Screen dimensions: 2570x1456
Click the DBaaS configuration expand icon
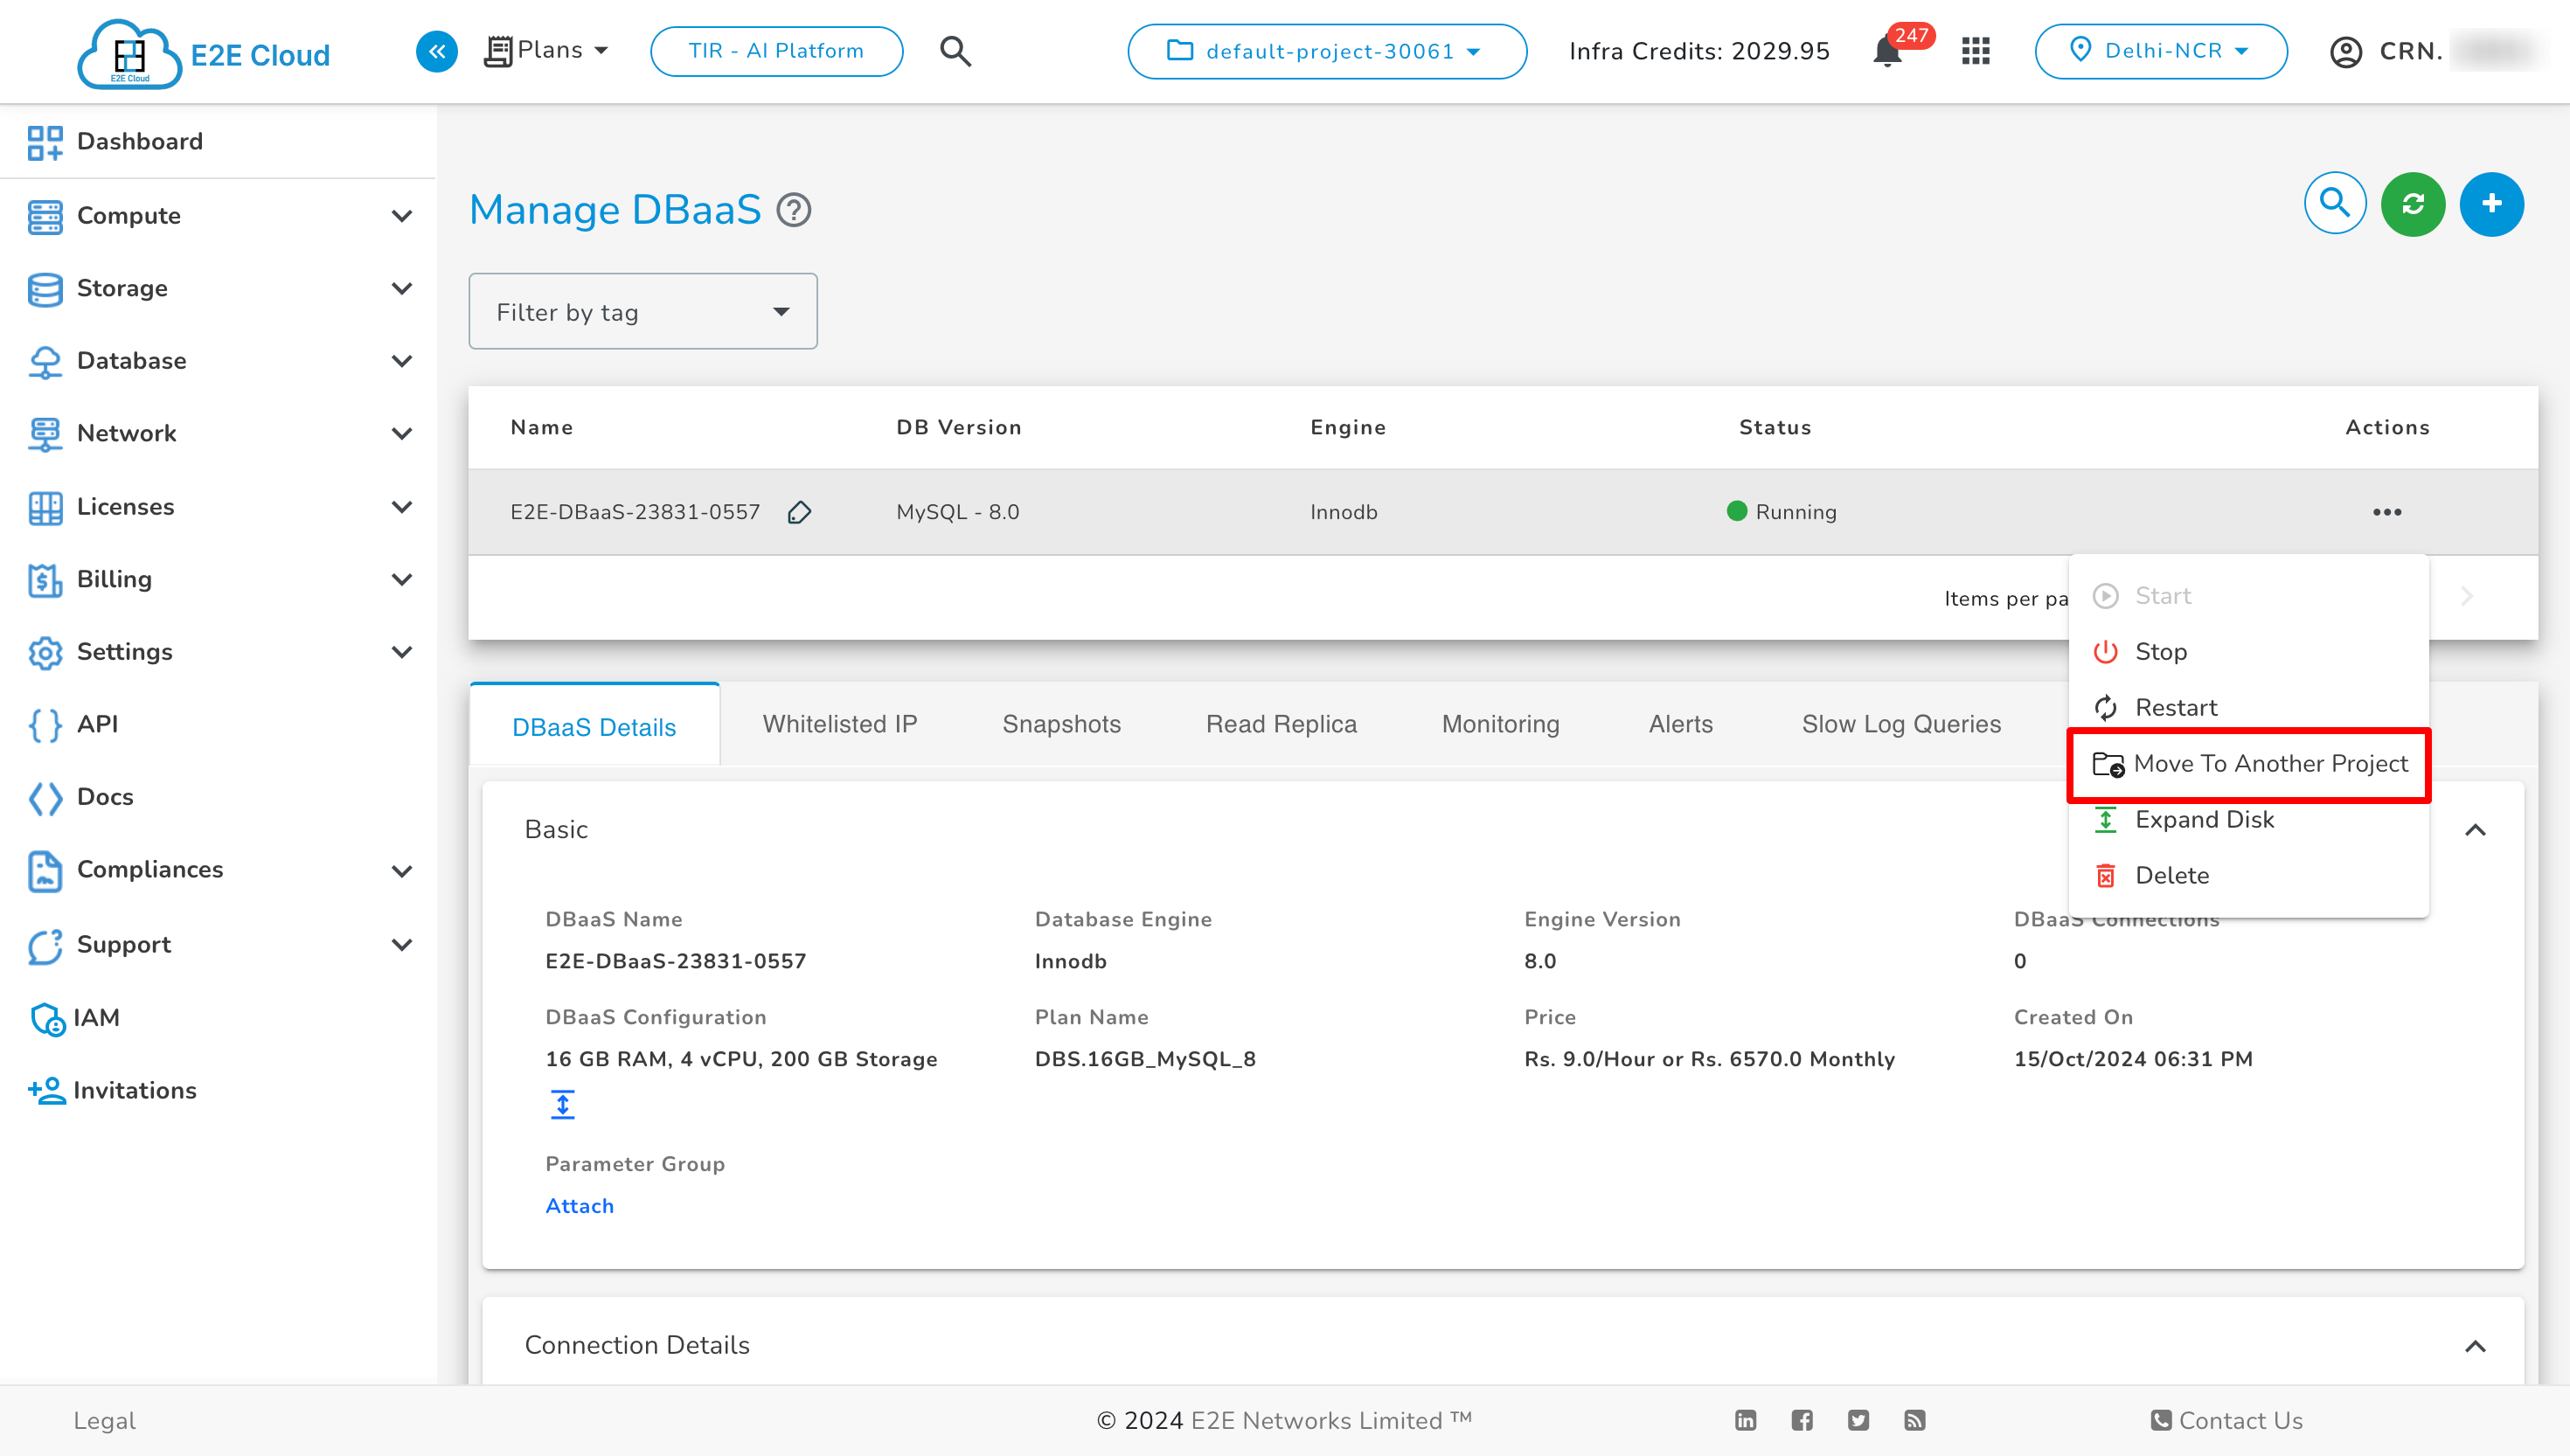(561, 1103)
